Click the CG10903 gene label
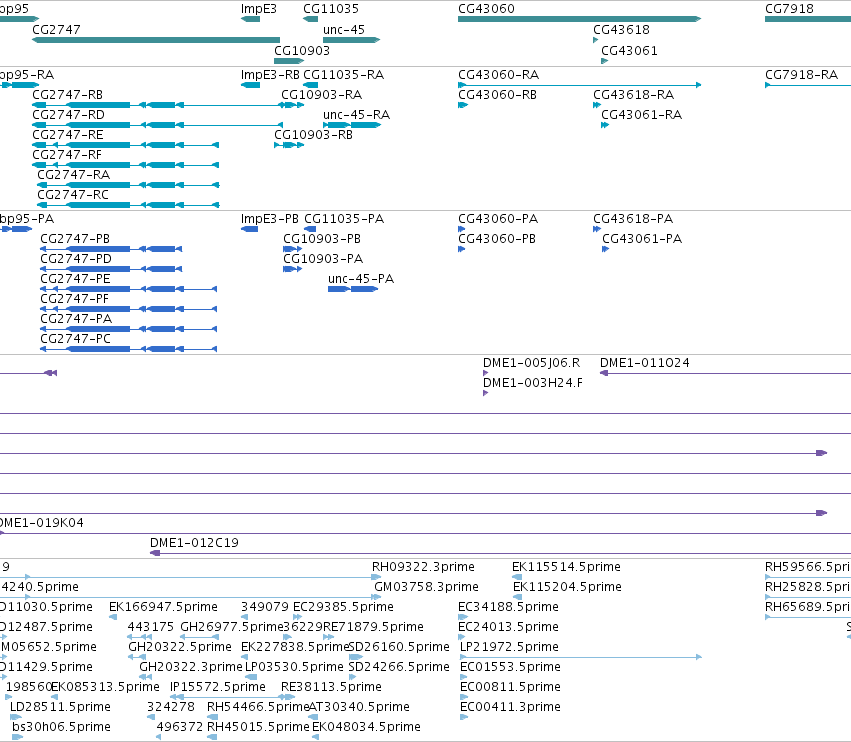The height and width of the screenshot is (742, 851). (x=302, y=50)
